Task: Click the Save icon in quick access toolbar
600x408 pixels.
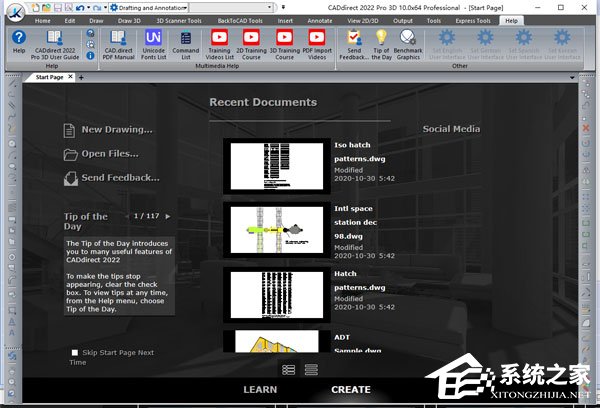Action: pyautogui.click(x=58, y=7)
